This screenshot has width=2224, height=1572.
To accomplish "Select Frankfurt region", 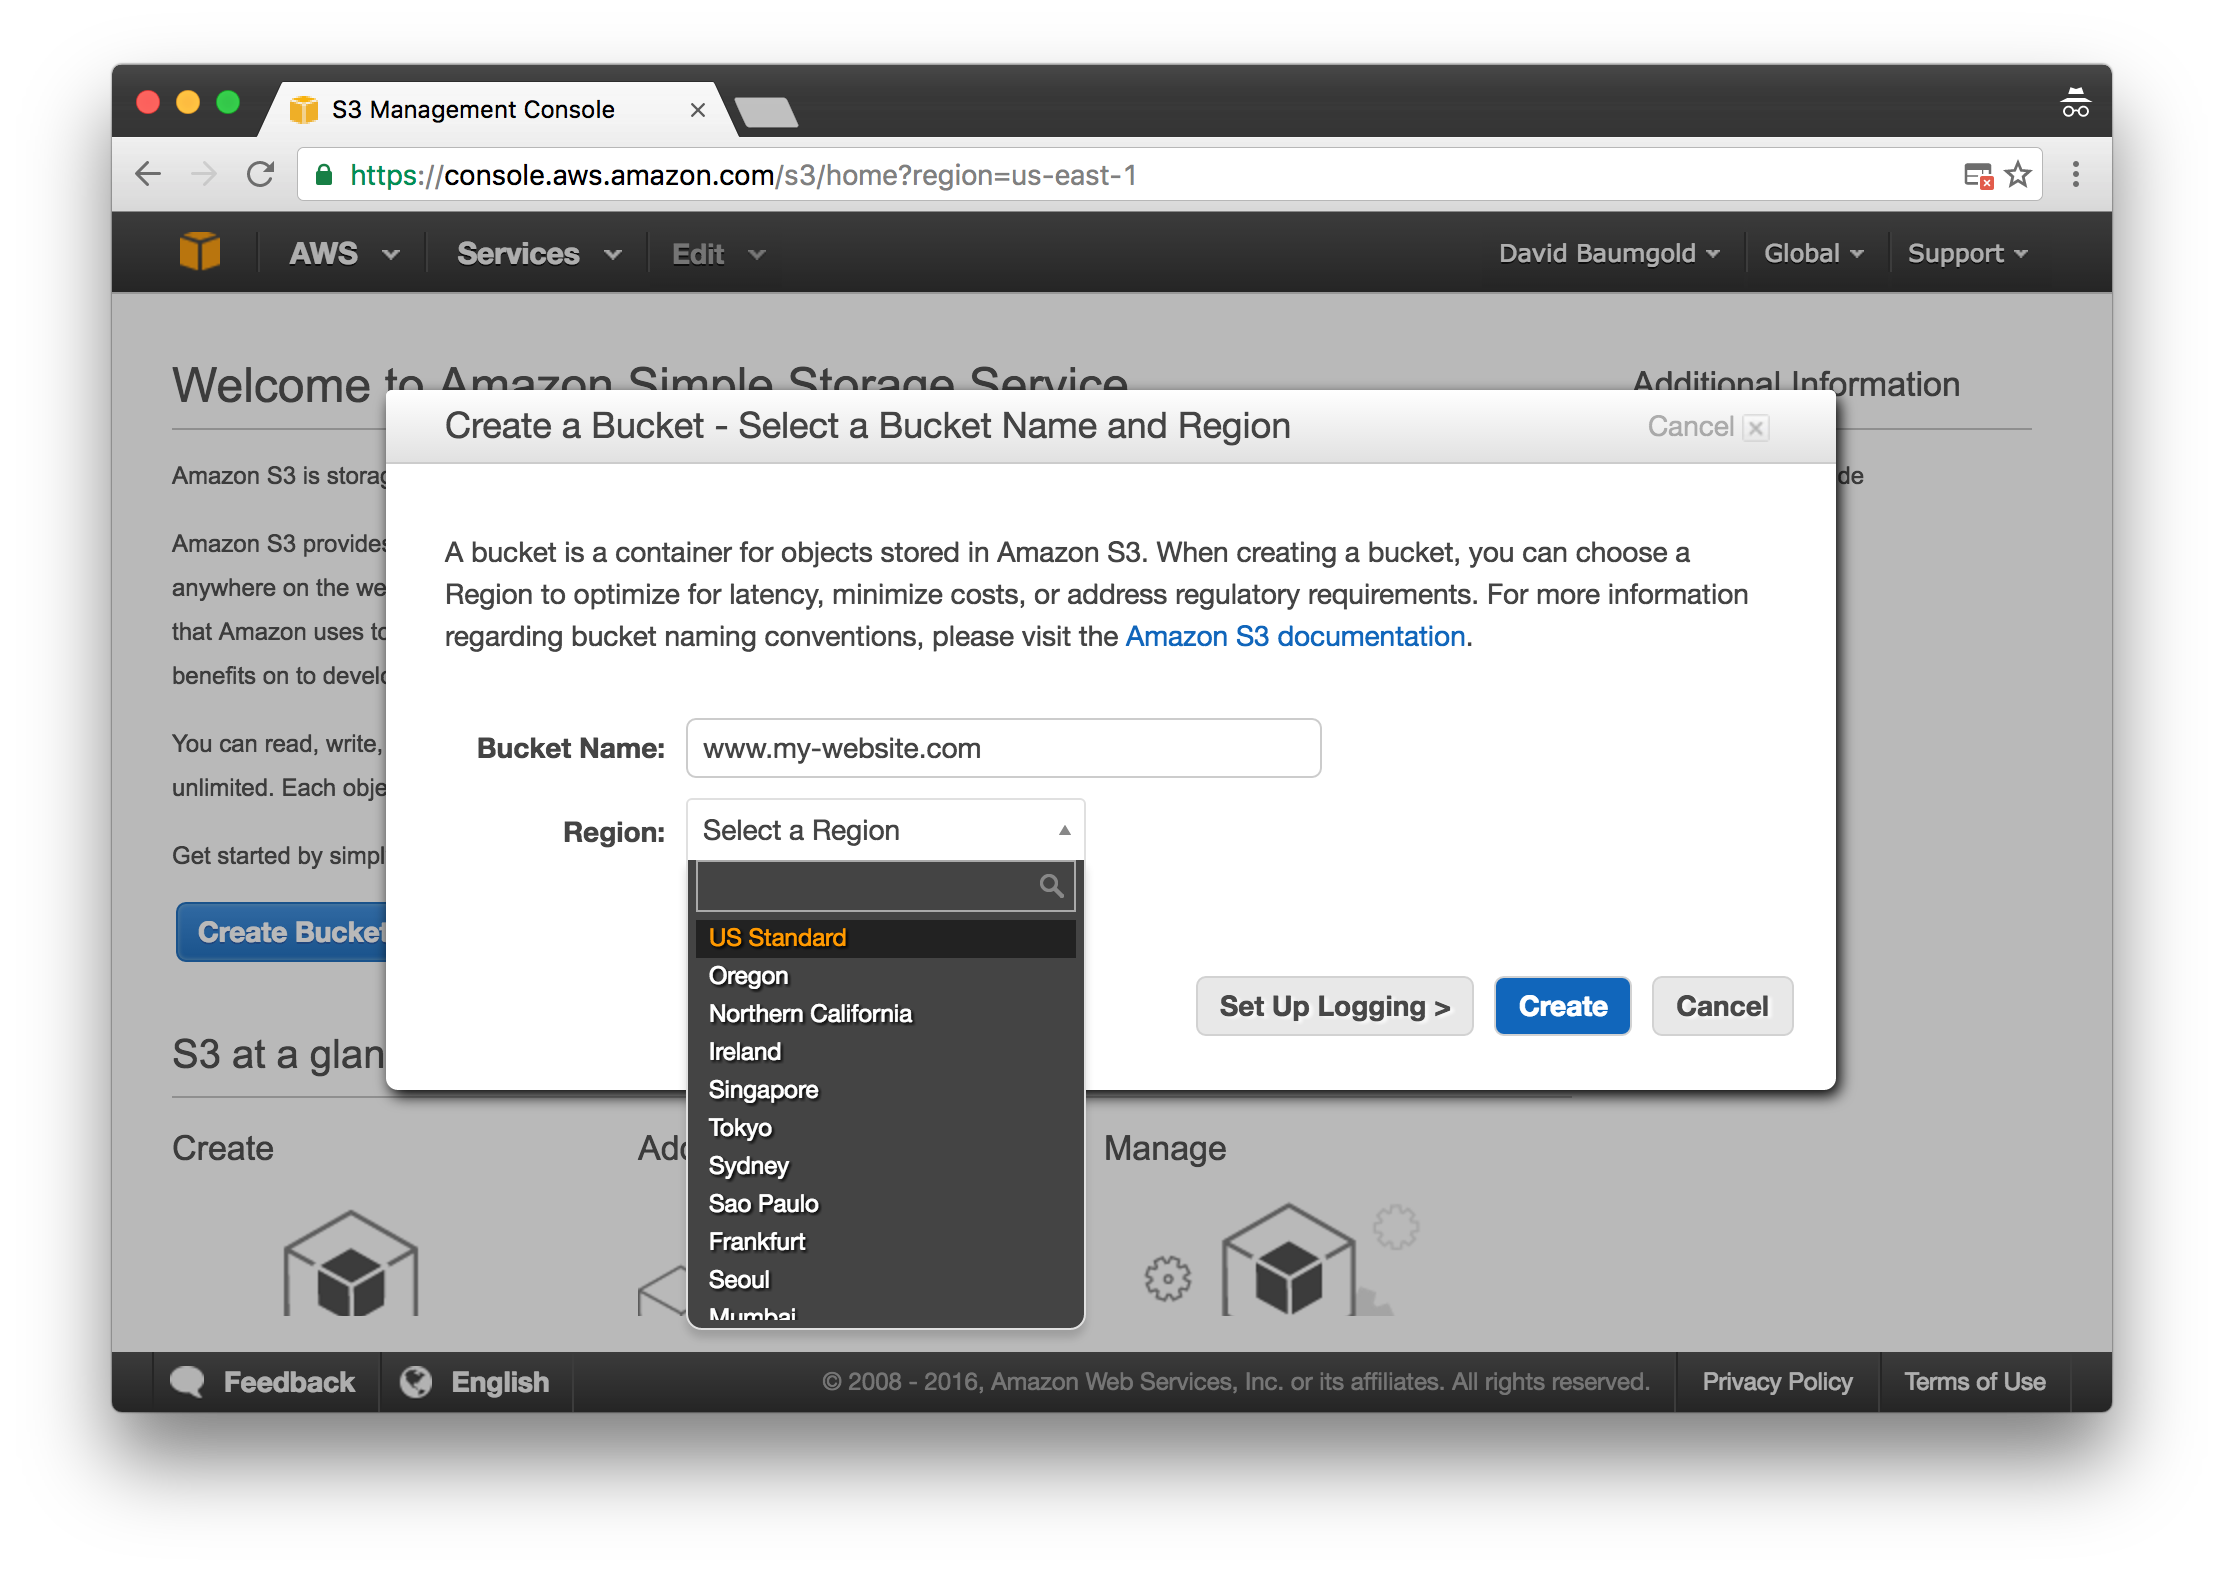I will (886, 1242).
